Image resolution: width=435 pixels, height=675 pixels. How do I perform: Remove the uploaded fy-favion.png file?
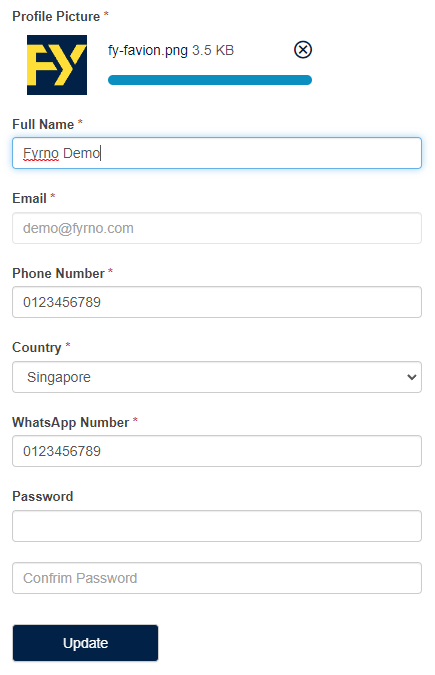tap(303, 50)
